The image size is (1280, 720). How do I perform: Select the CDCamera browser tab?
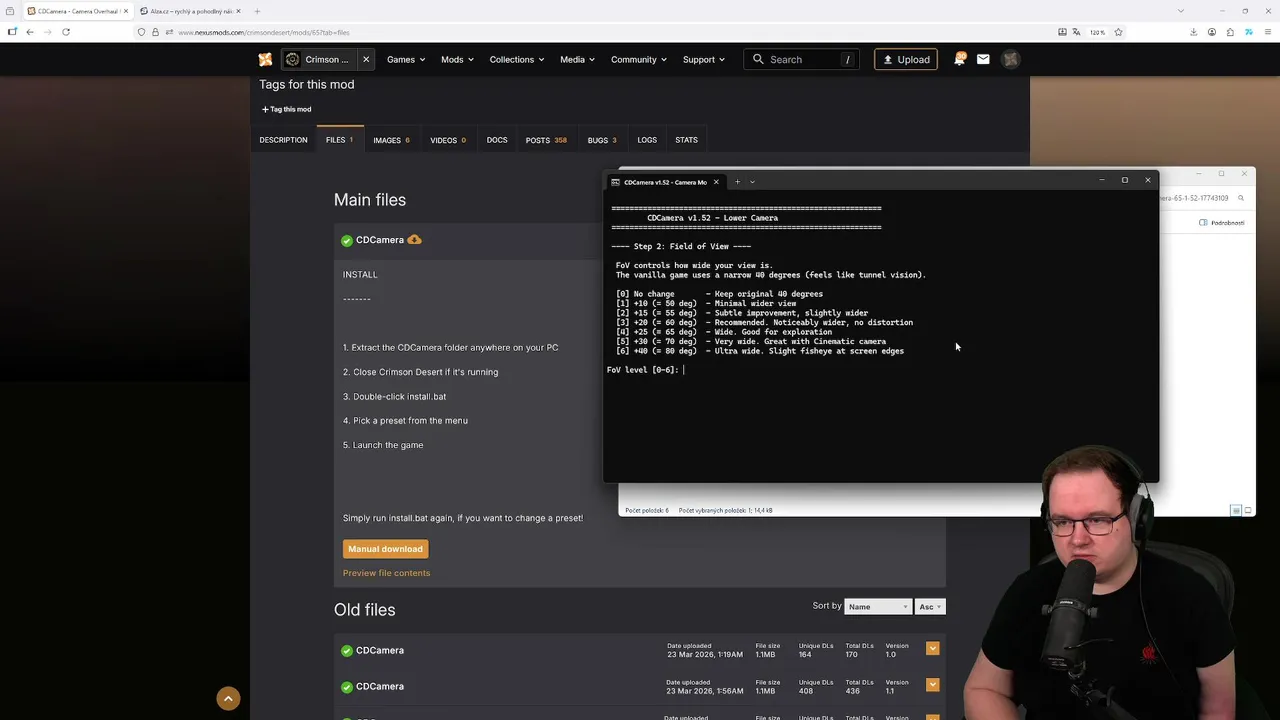coord(76,11)
